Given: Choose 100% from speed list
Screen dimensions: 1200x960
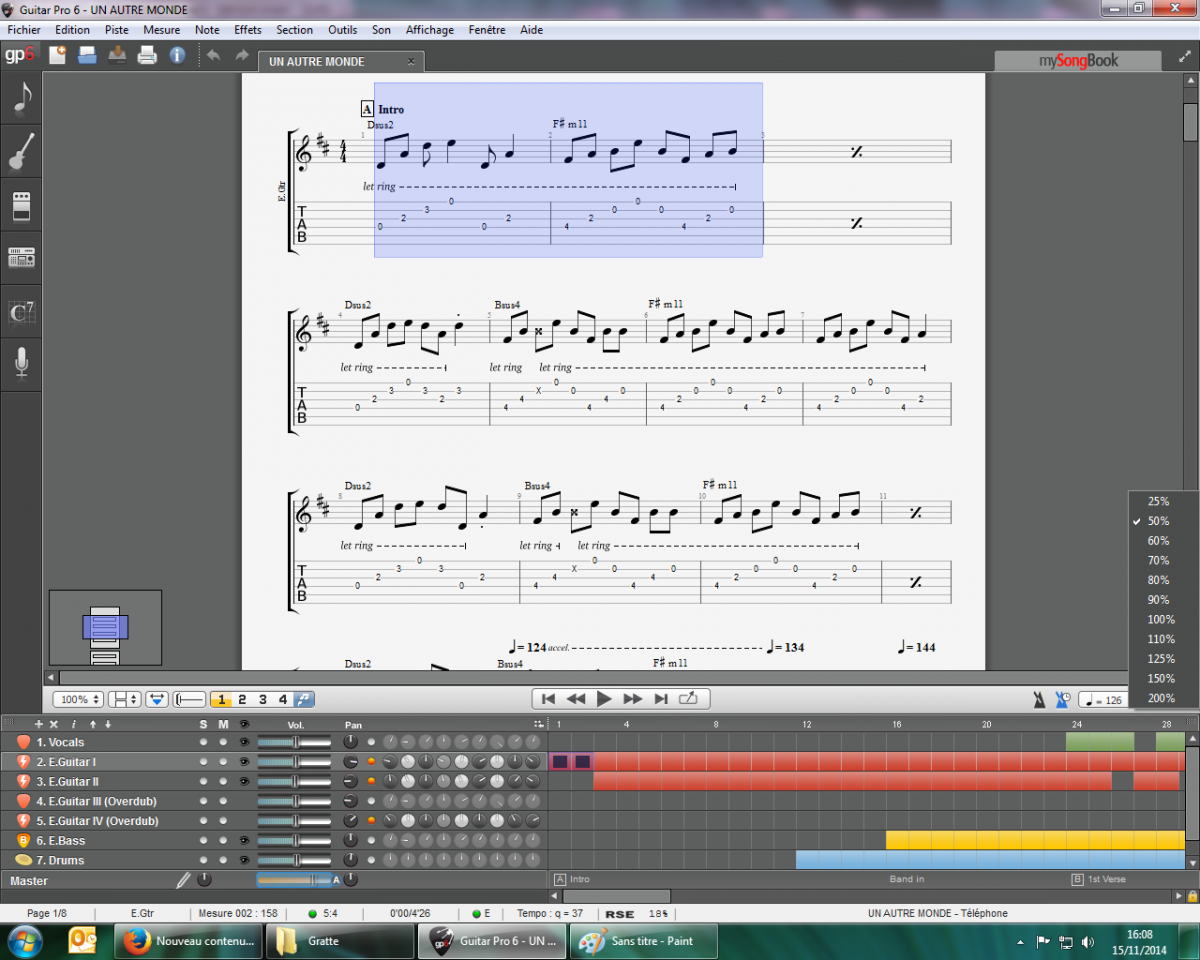Looking at the screenshot, I should click(1160, 620).
